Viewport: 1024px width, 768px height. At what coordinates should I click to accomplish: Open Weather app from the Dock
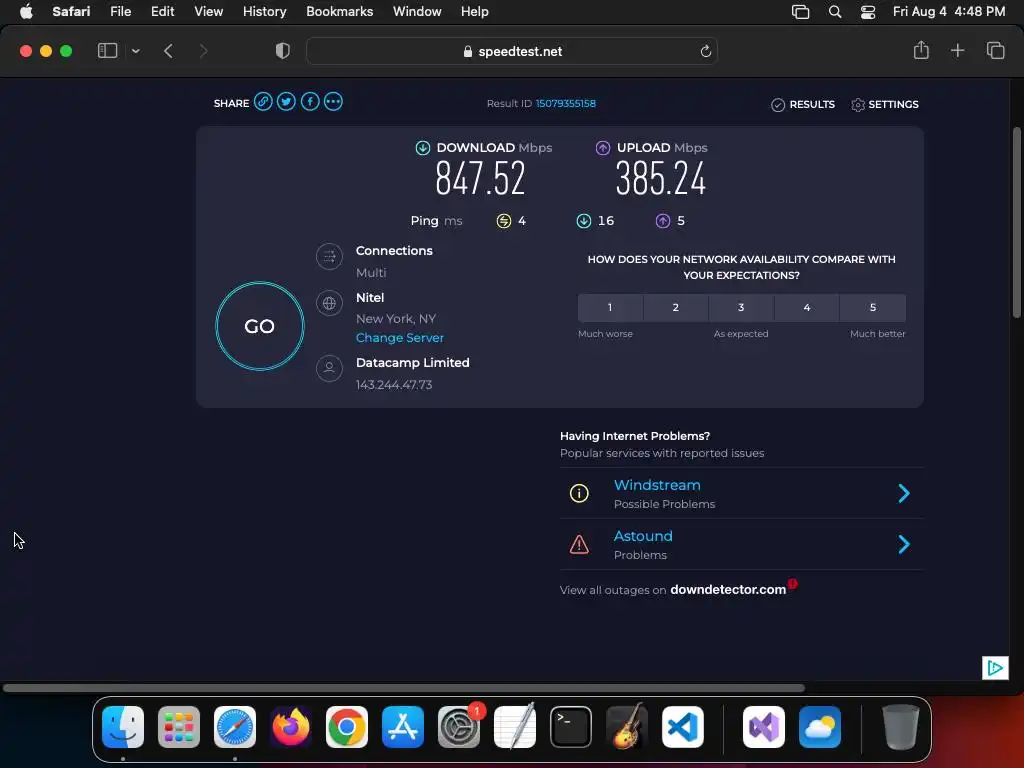pos(820,727)
